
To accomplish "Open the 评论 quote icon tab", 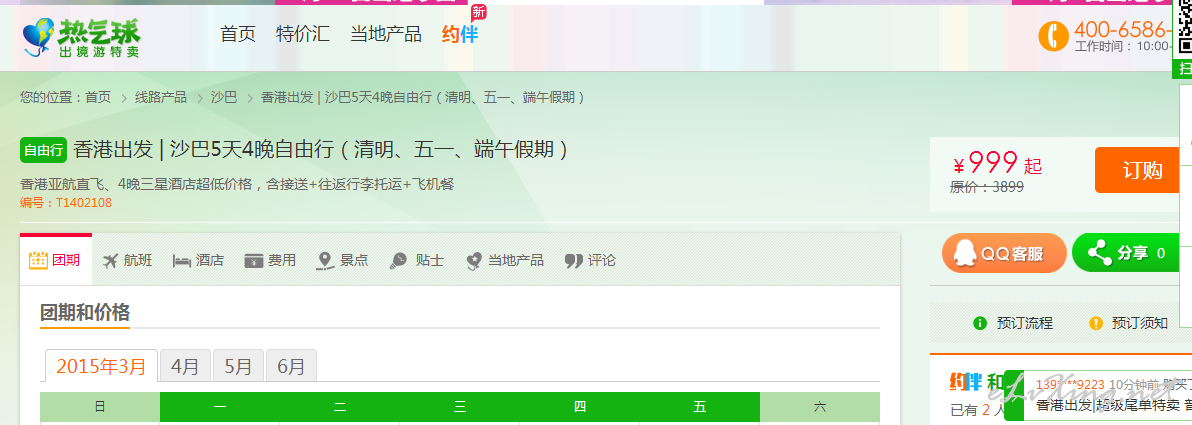I will pos(591,260).
